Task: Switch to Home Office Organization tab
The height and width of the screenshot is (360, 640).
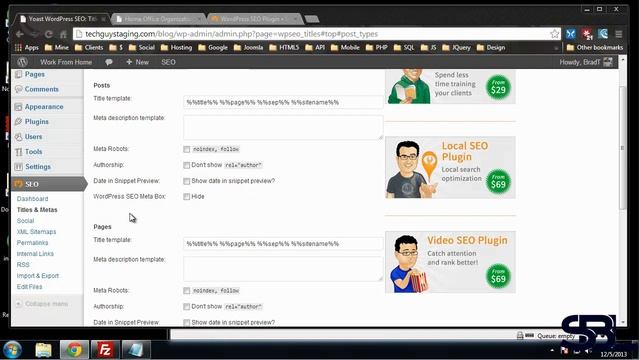Action: [158, 19]
